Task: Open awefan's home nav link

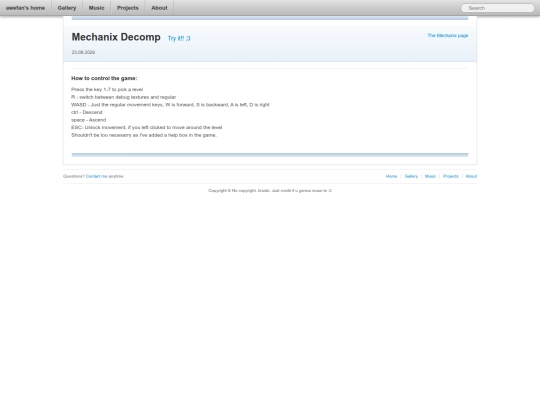Action: pos(25,8)
